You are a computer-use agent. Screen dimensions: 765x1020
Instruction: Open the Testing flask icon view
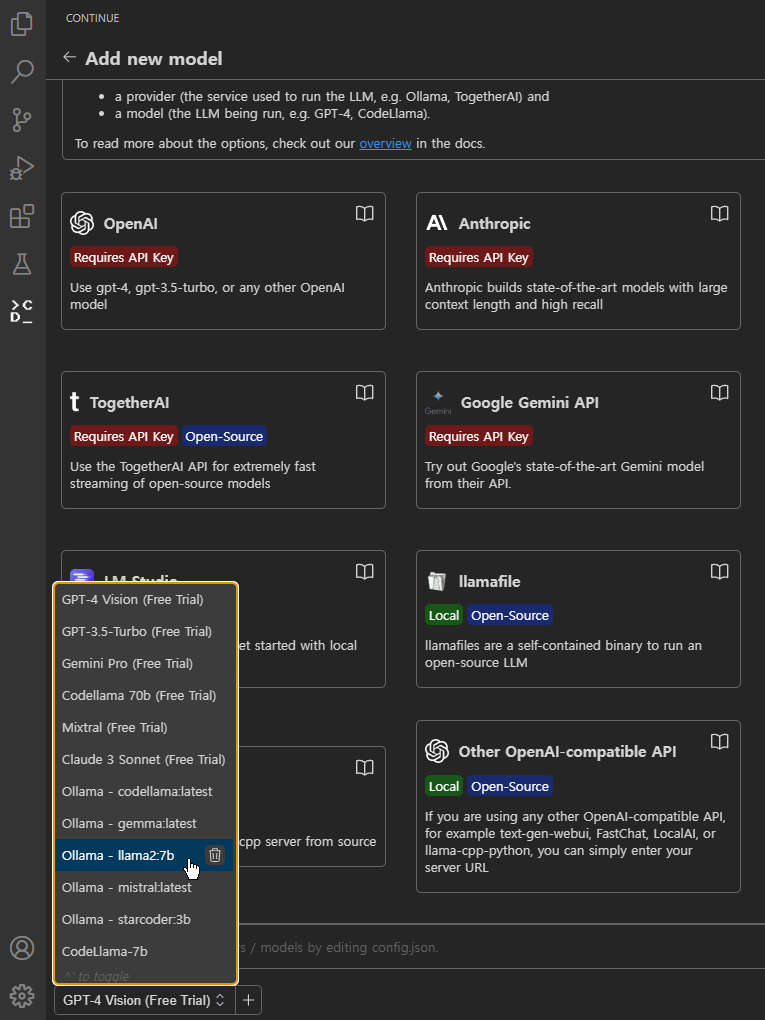click(x=22, y=264)
